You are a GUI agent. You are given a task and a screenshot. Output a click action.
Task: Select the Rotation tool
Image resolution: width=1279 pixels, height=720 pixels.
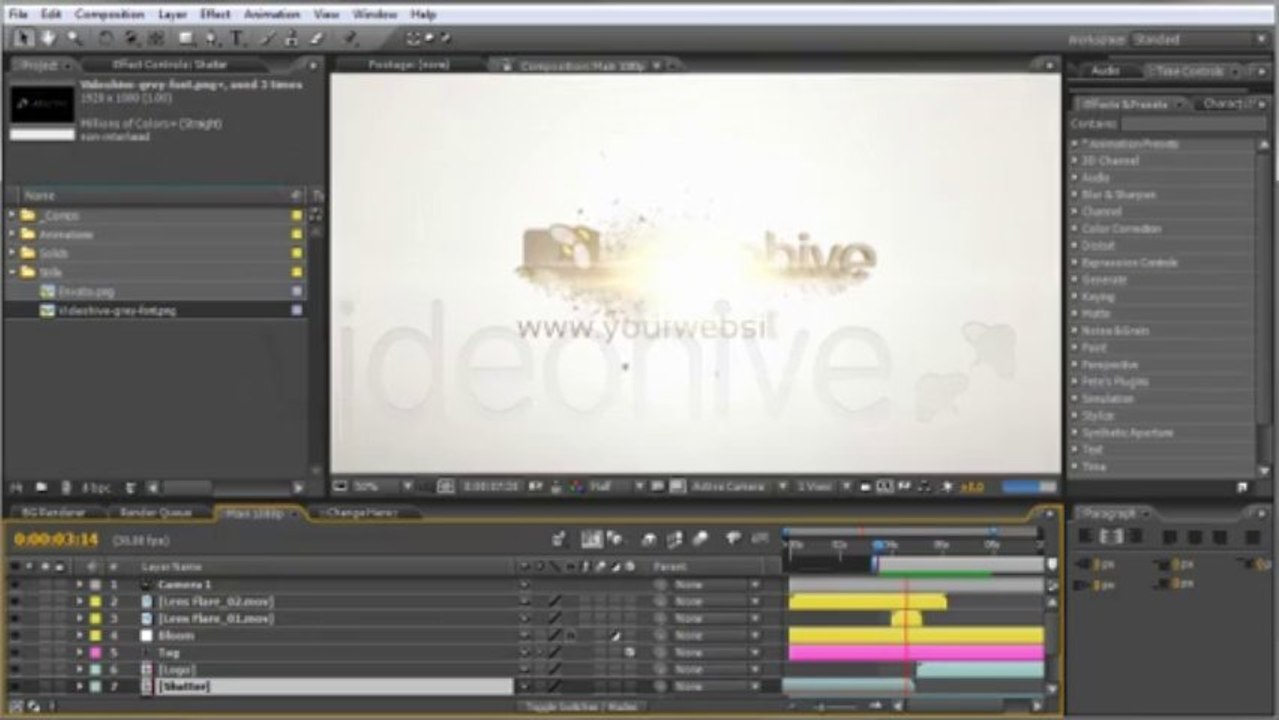(106, 38)
